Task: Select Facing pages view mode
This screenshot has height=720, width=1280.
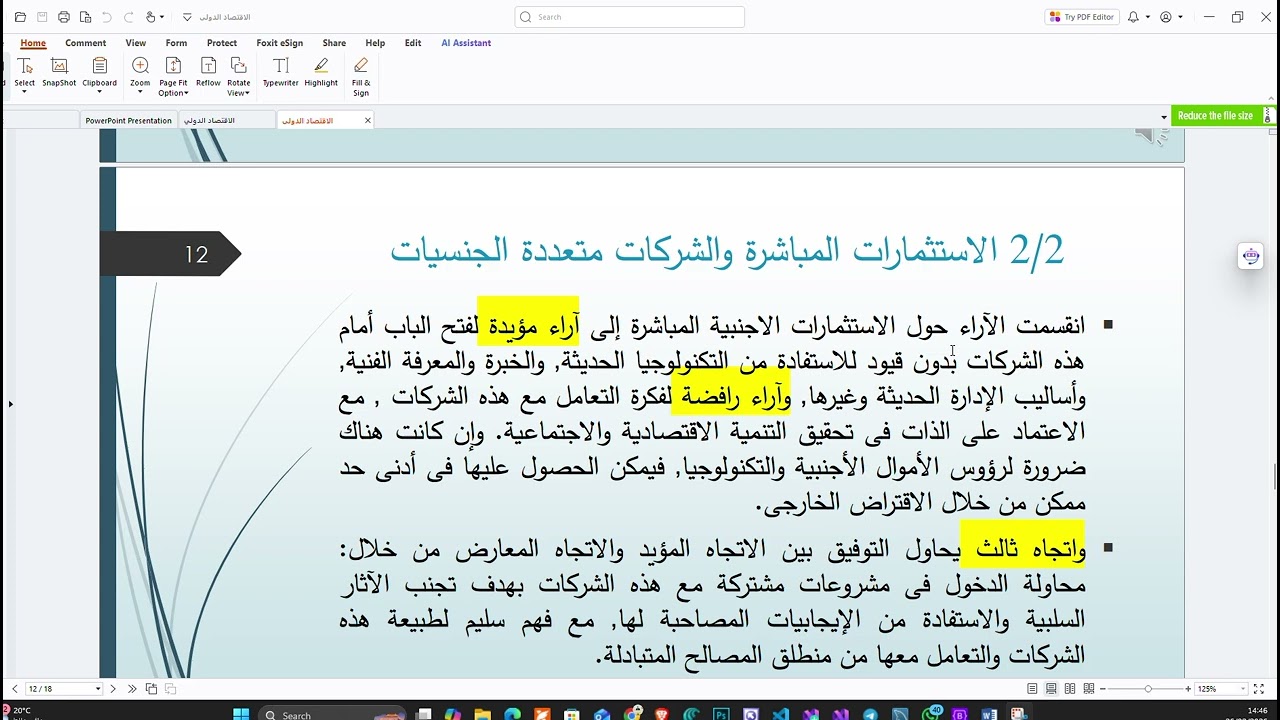Action: [1070, 689]
